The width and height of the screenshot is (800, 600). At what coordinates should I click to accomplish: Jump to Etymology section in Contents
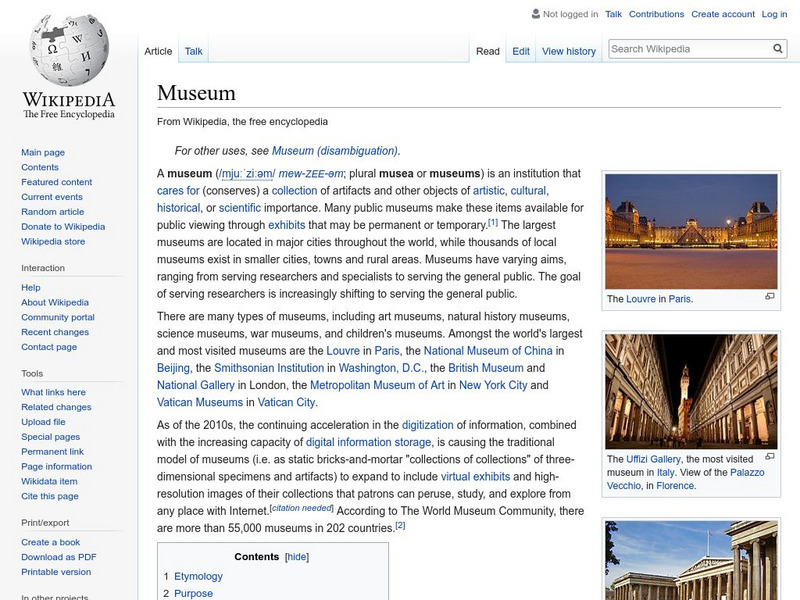coord(198,576)
